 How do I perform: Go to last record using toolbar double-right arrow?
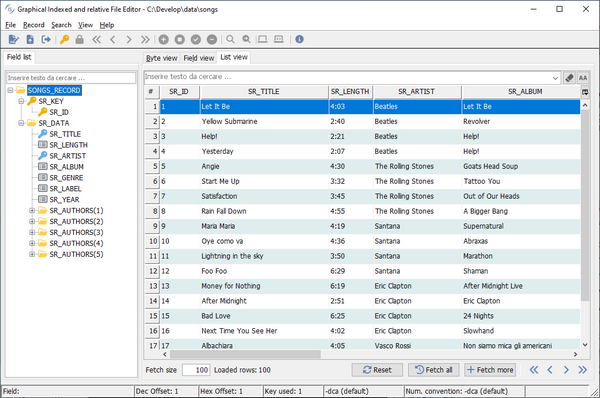click(145, 39)
